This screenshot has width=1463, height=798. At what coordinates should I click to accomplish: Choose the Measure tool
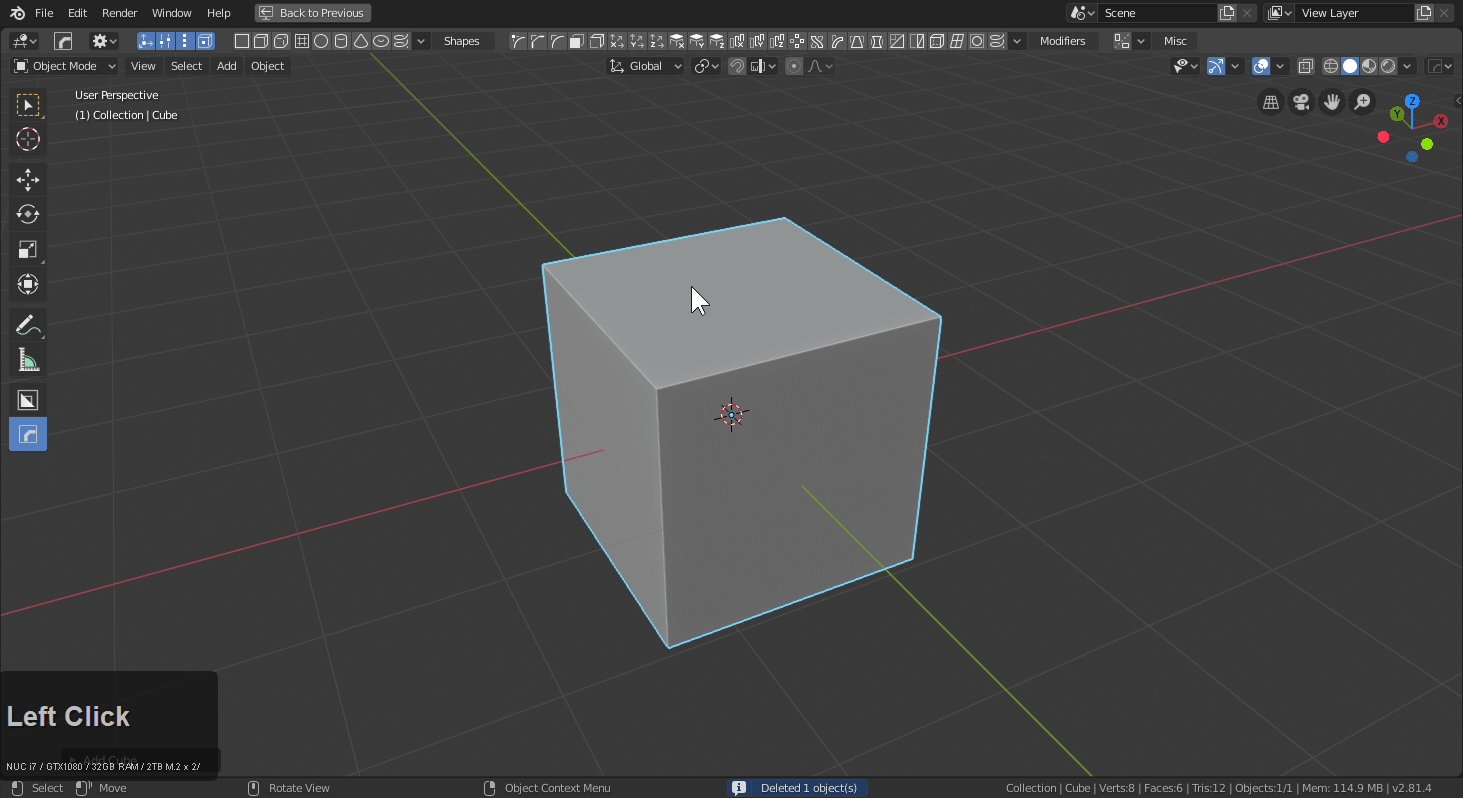coord(27,359)
